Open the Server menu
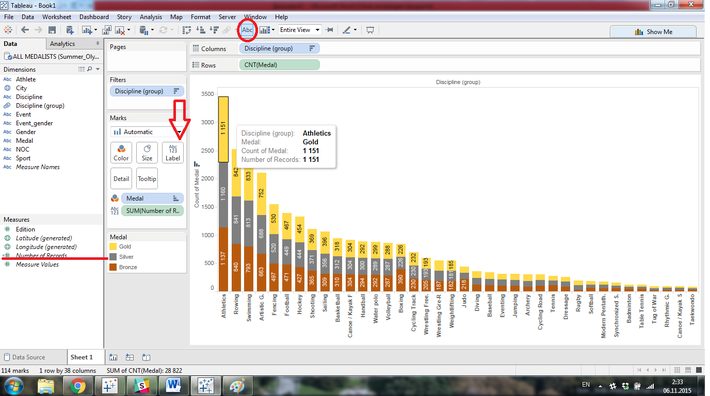The height and width of the screenshot is (396, 710). tap(227, 17)
